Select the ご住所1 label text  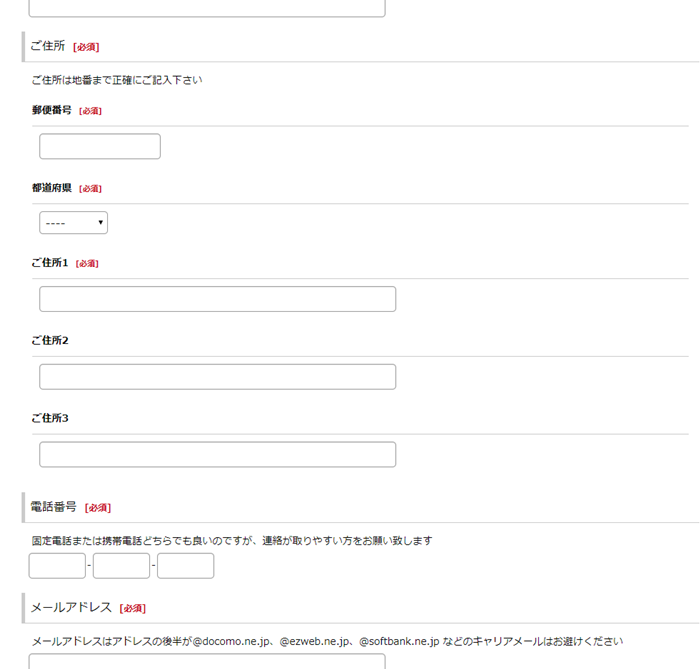pyautogui.click(x=50, y=263)
